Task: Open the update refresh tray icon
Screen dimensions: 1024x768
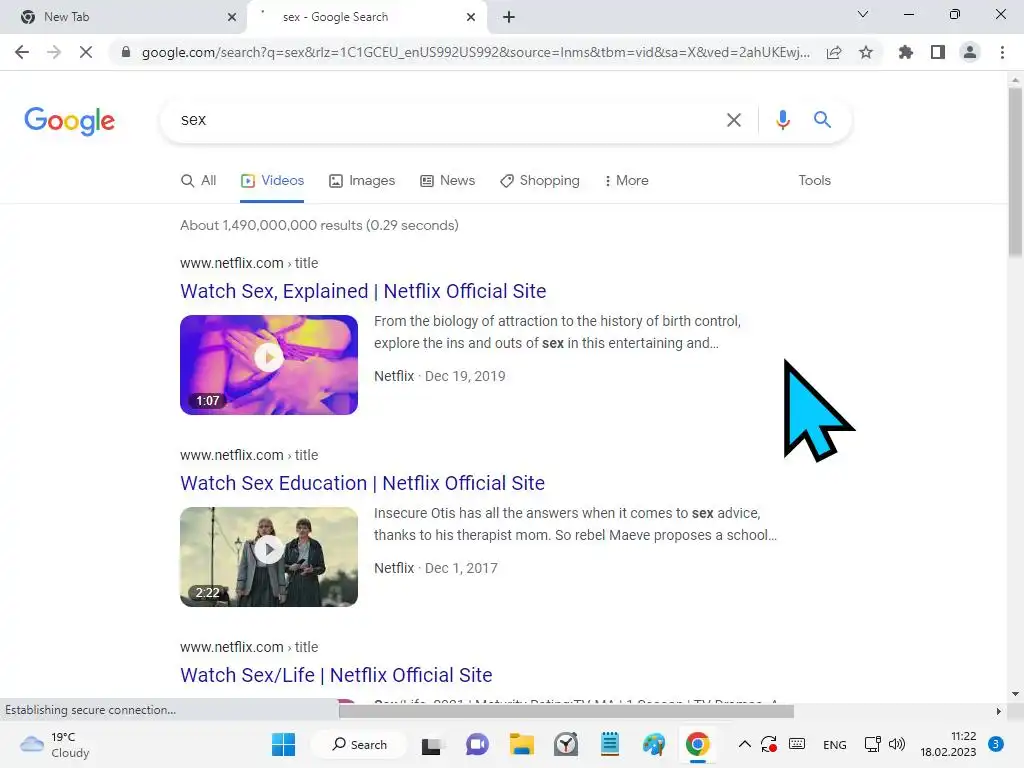Action: 769,744
